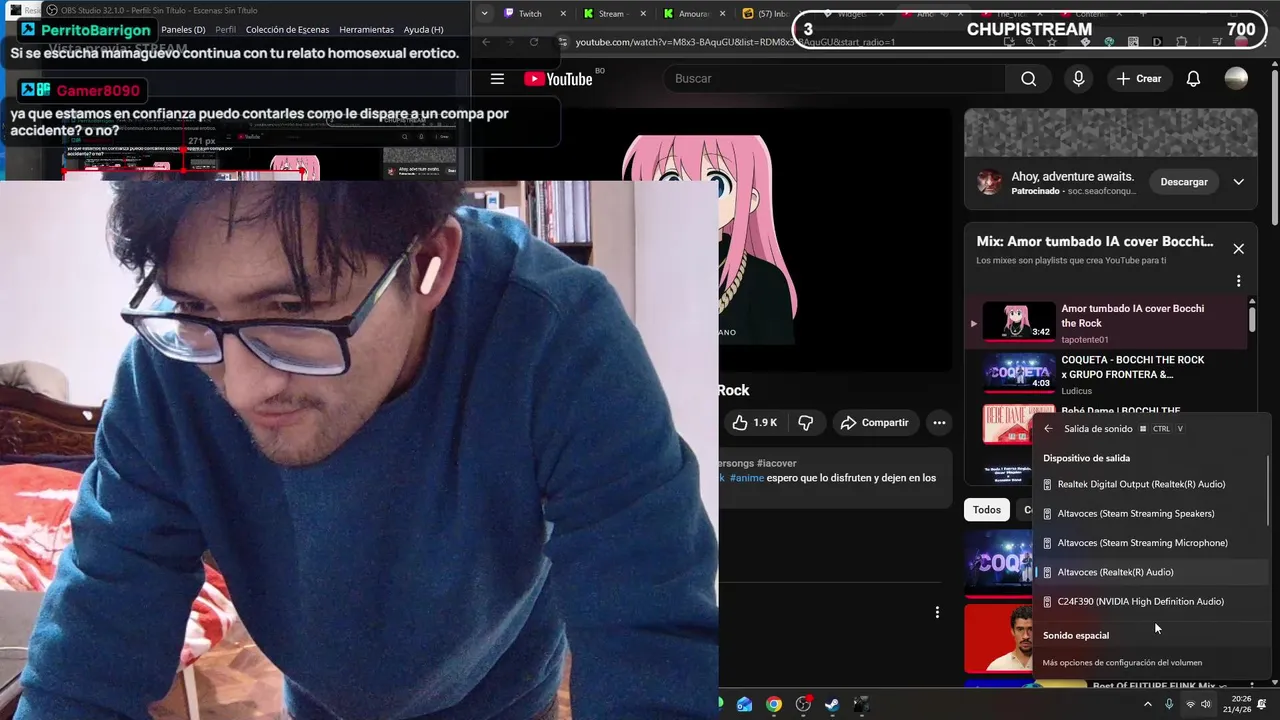Open Más opciones de configuración del volumen
1280x720 pixels.
(x=1122, y=662)
